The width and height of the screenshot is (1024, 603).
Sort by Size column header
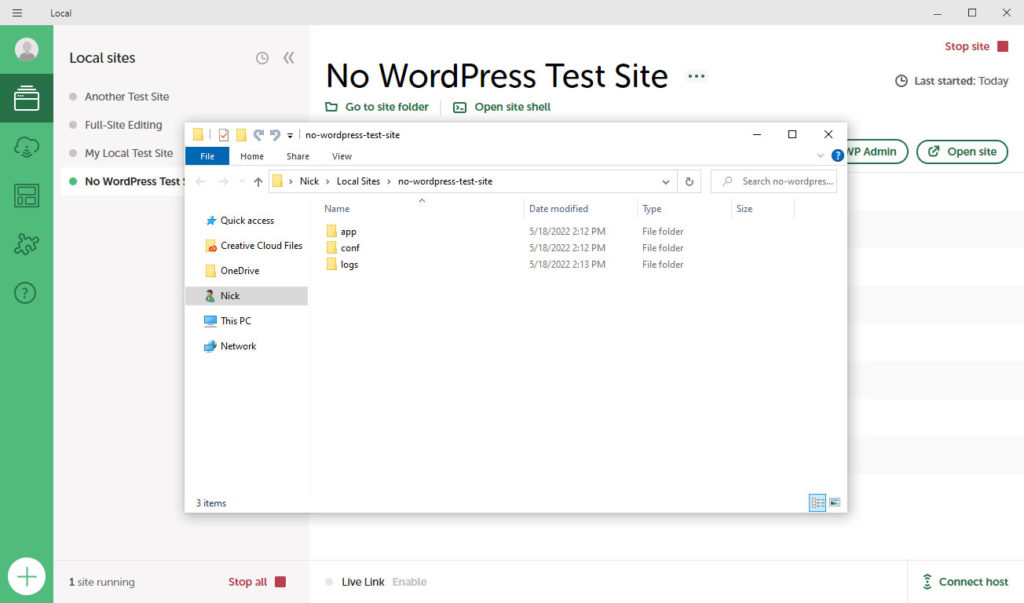pyautogui.click(x=744, y=208)
